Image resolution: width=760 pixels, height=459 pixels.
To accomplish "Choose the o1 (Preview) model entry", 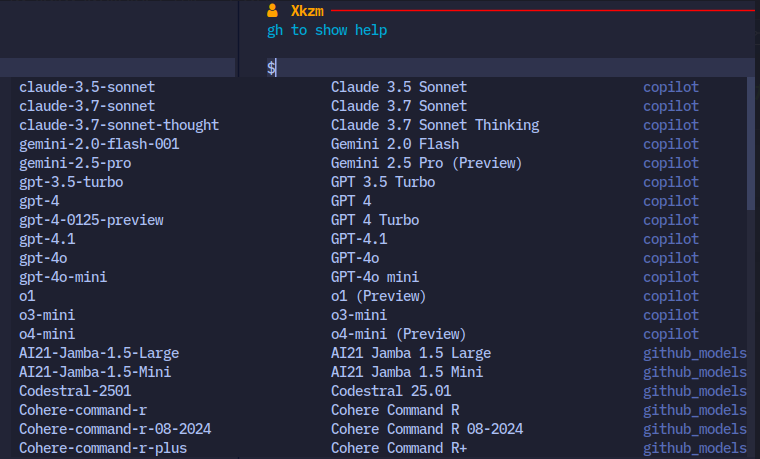I will [27, 296].
